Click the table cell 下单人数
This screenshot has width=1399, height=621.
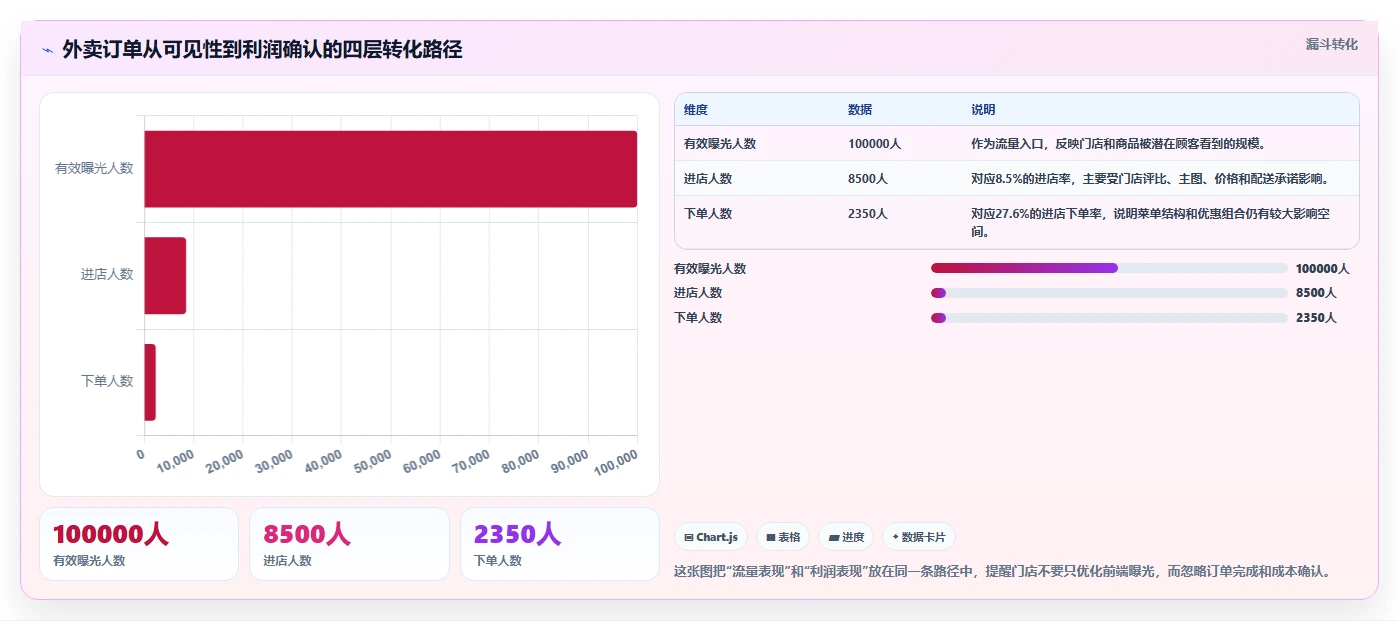(x=708, y=214)
